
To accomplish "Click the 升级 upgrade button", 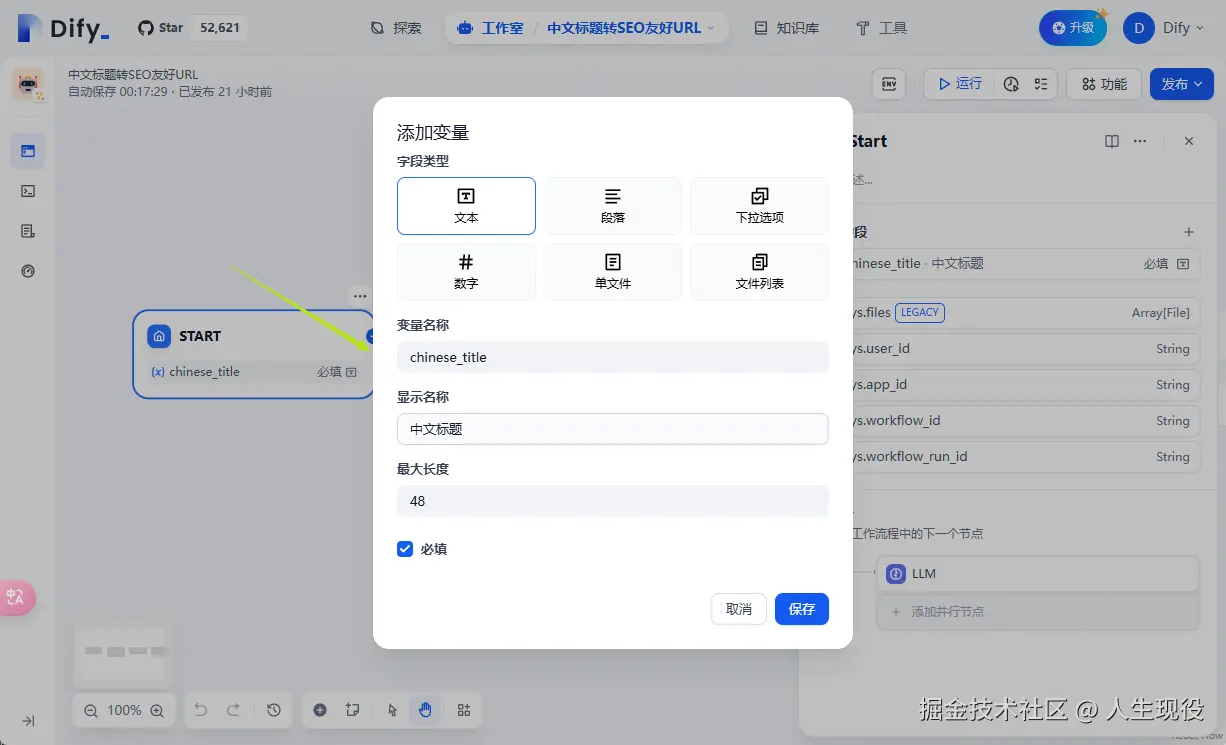I will pyautogui.click(x=1073, y=28).
